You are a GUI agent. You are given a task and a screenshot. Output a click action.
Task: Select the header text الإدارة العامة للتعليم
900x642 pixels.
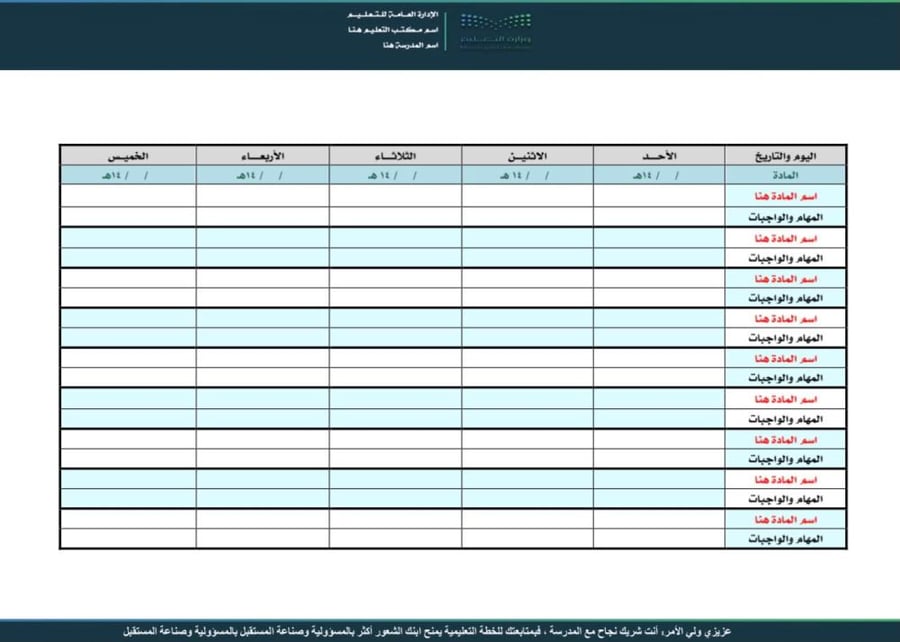click(393, 14)
